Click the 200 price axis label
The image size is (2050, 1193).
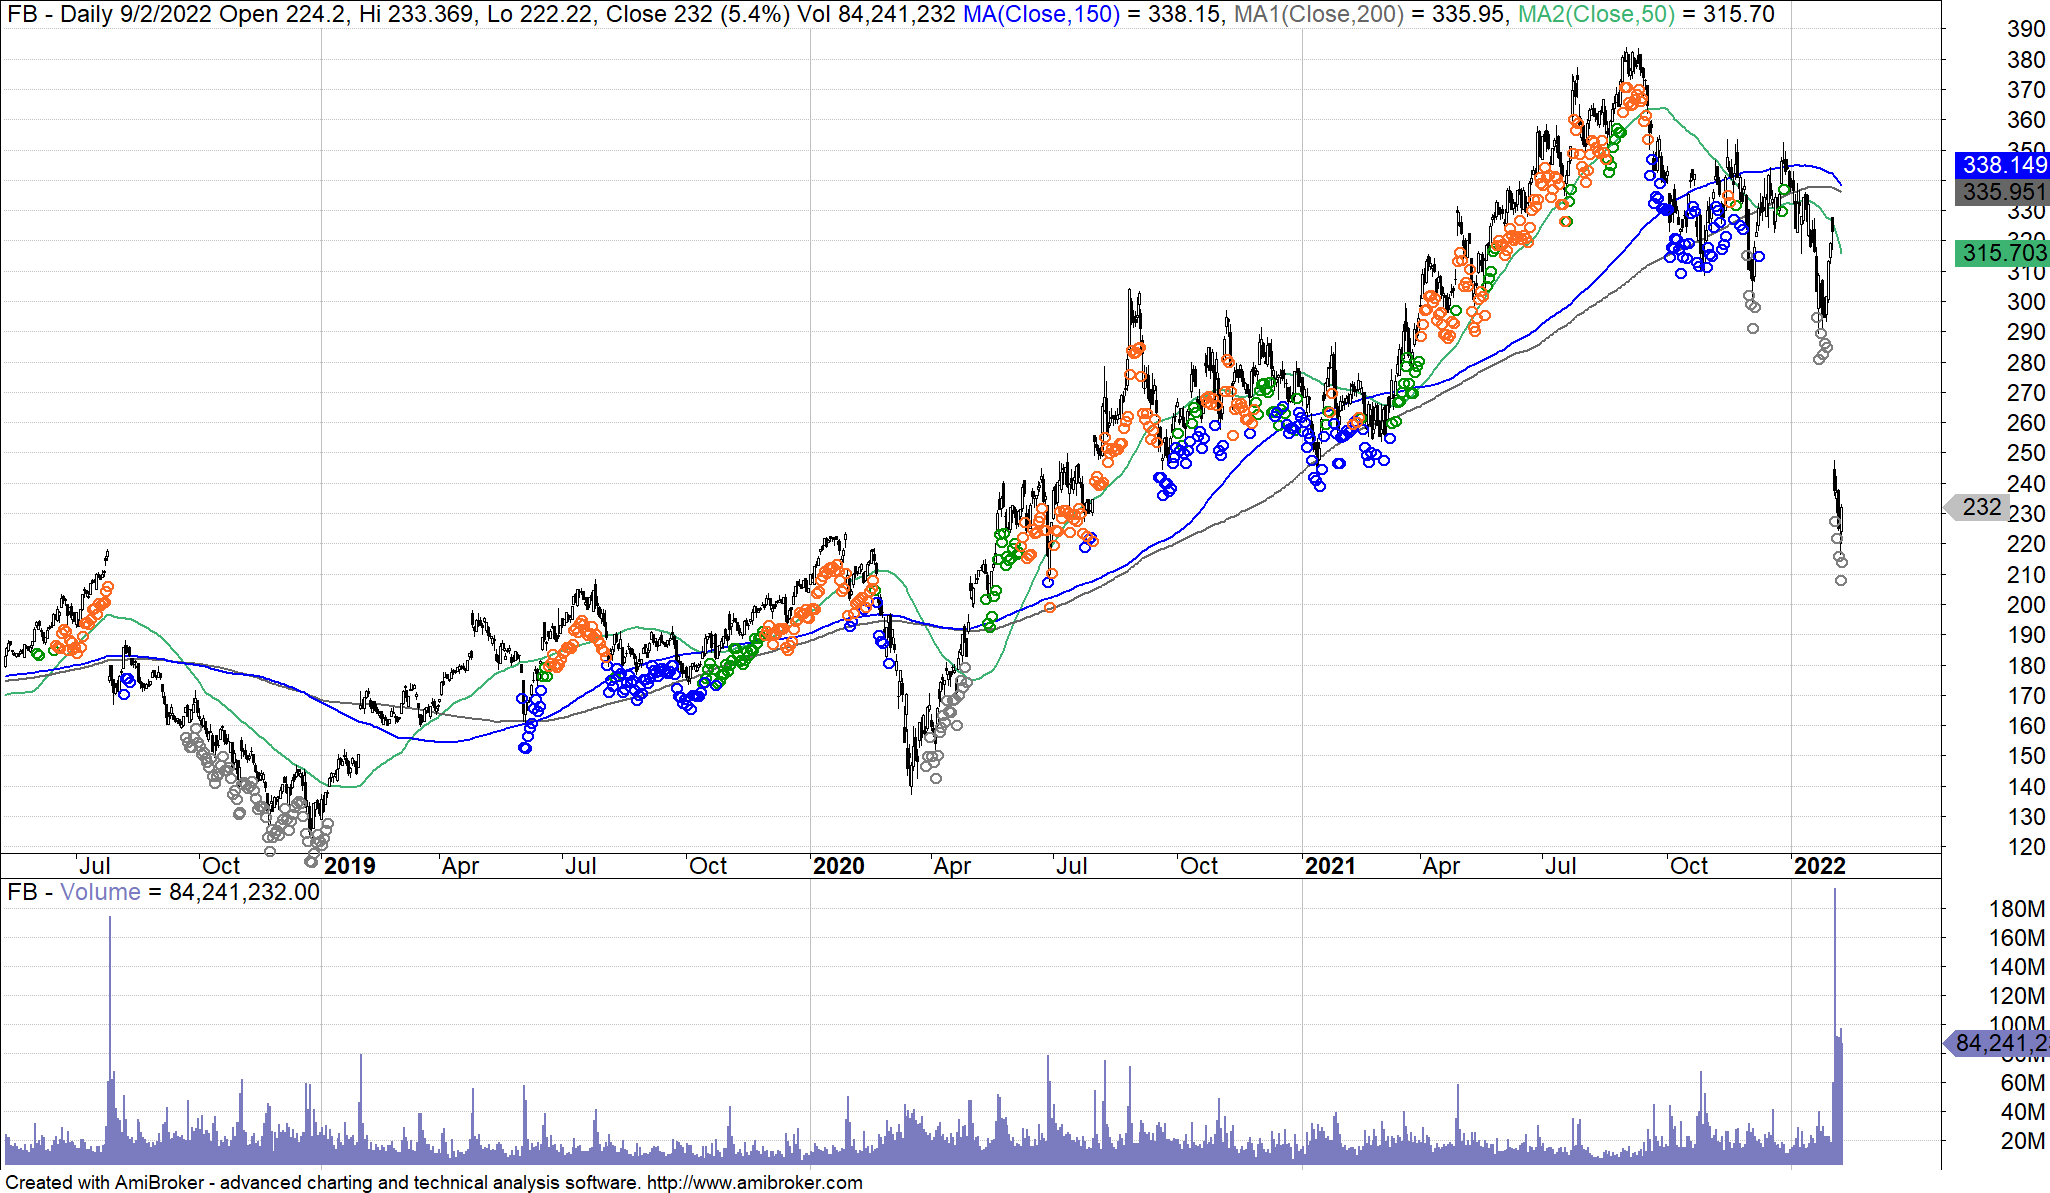pos(2026,605)
